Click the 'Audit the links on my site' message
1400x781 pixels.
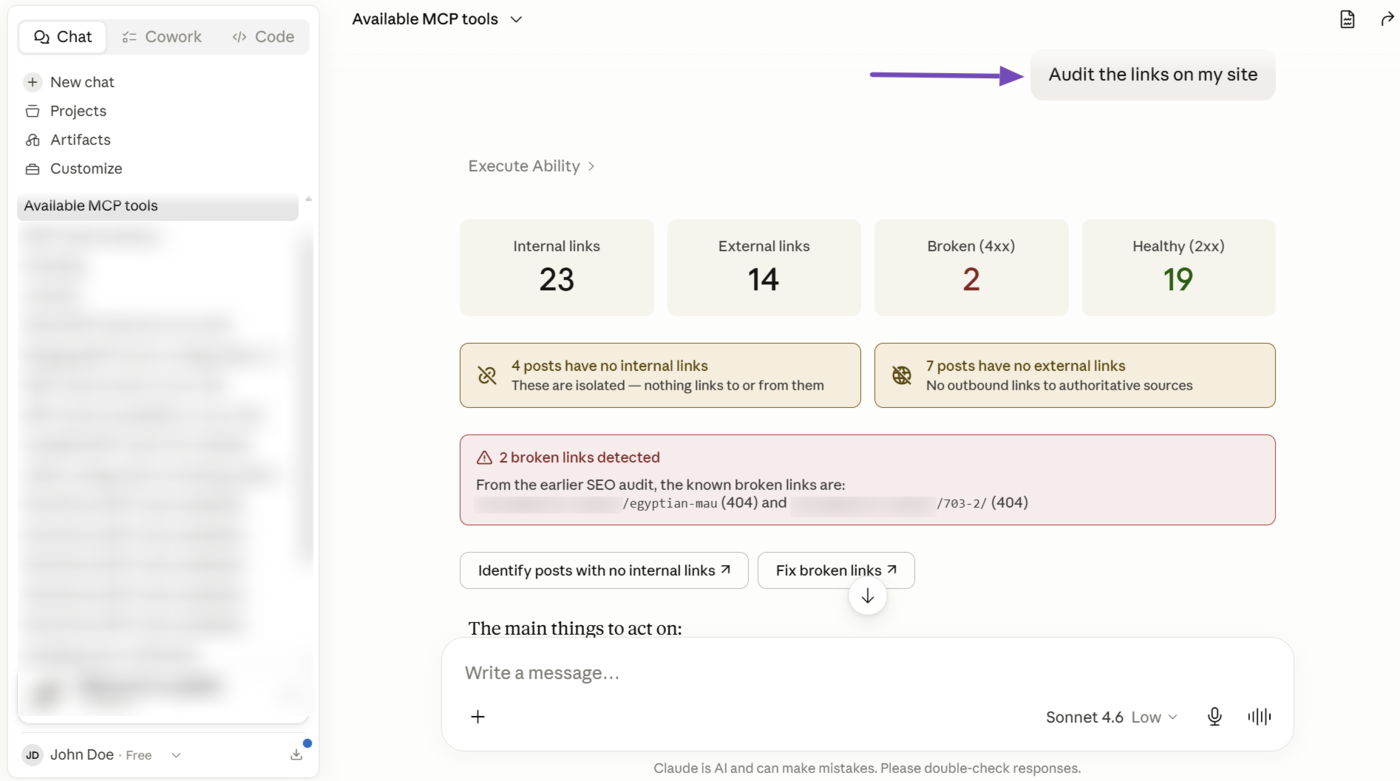(x=1153, y=75)
